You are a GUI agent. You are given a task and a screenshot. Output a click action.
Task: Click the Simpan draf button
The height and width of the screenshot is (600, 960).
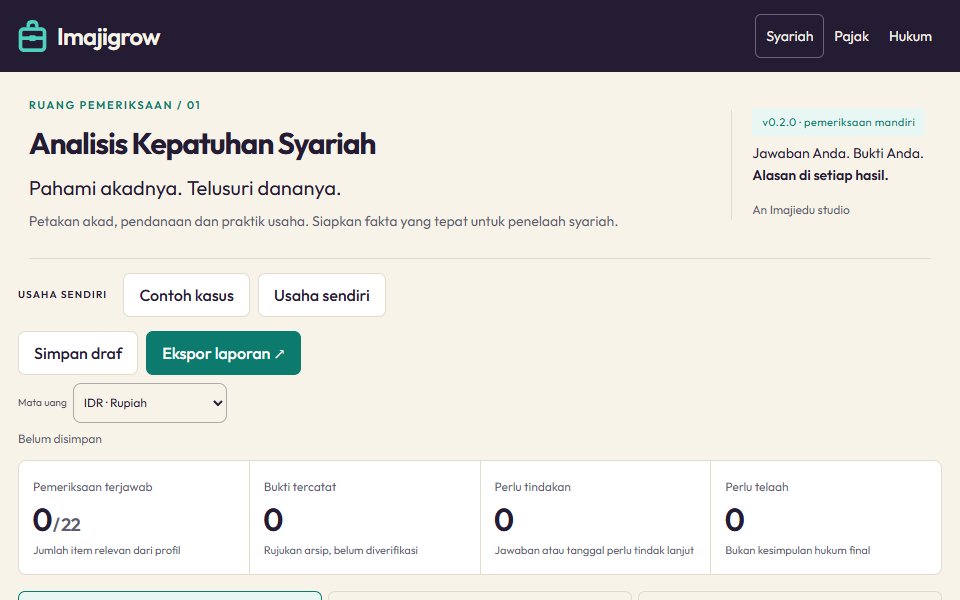78,353
